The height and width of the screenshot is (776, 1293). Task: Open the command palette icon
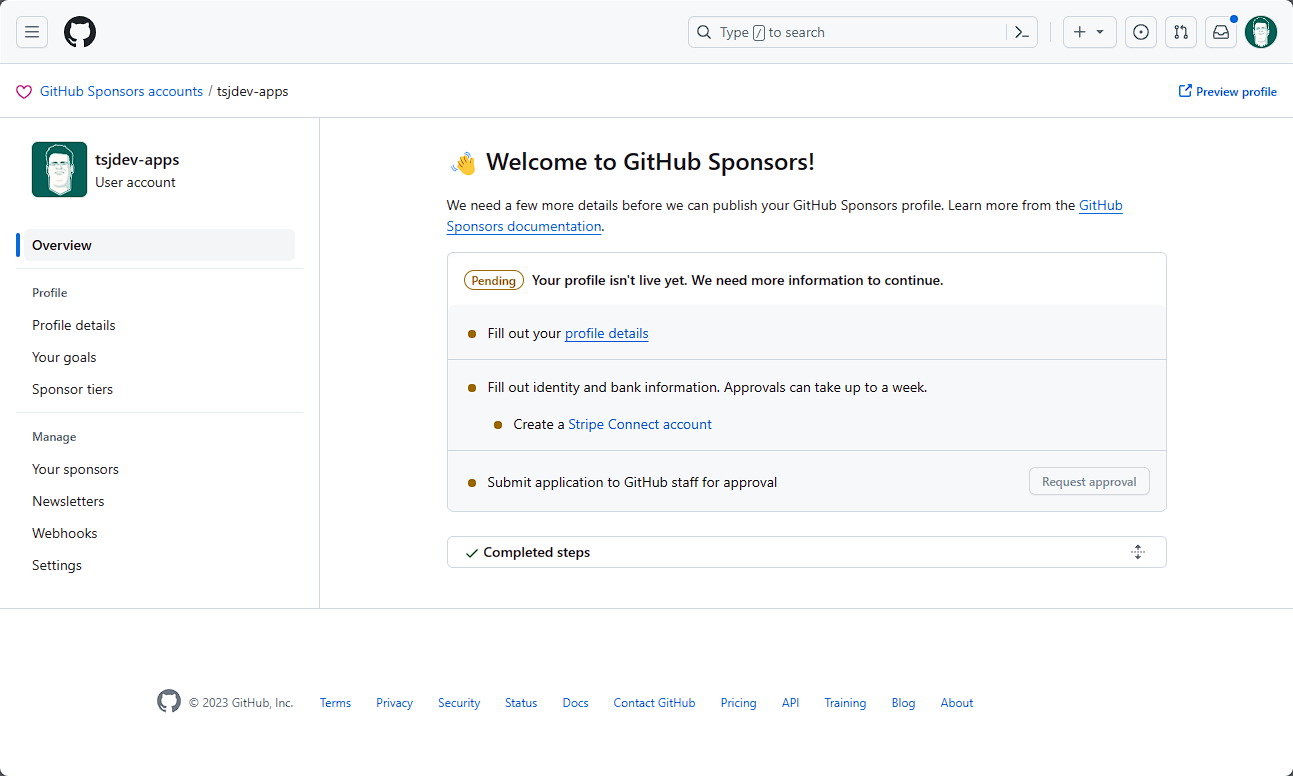click(x=1021, y=32)
